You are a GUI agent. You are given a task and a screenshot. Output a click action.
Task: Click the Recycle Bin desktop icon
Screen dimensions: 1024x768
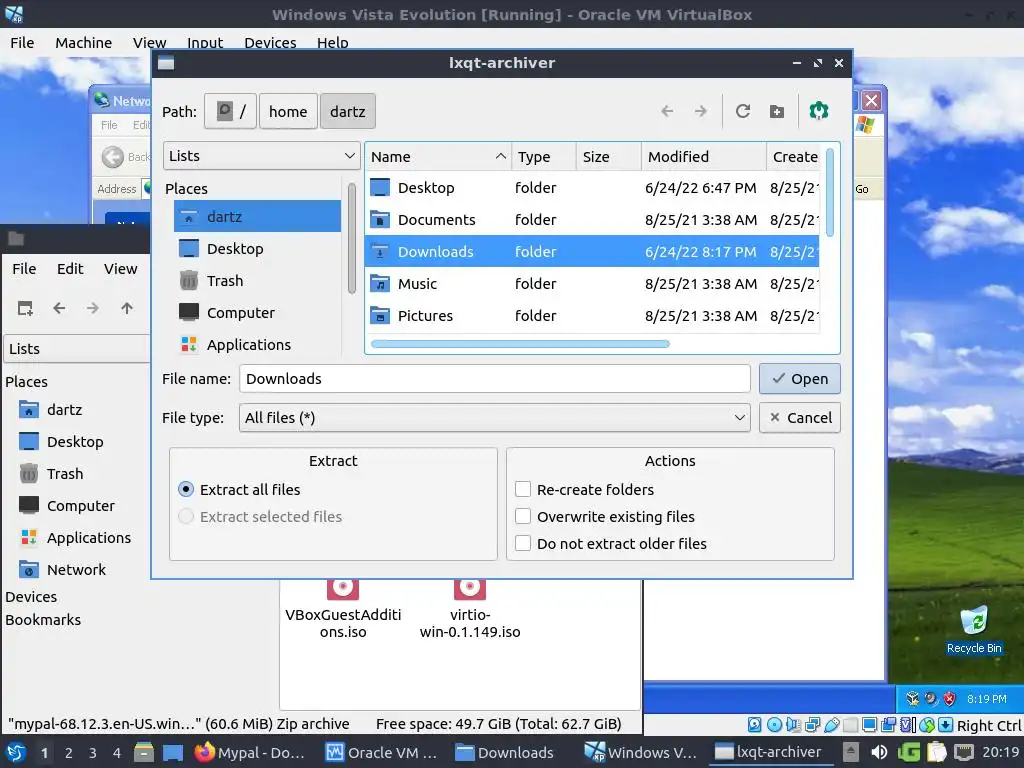pyautogui.click(x=974, y=630)
